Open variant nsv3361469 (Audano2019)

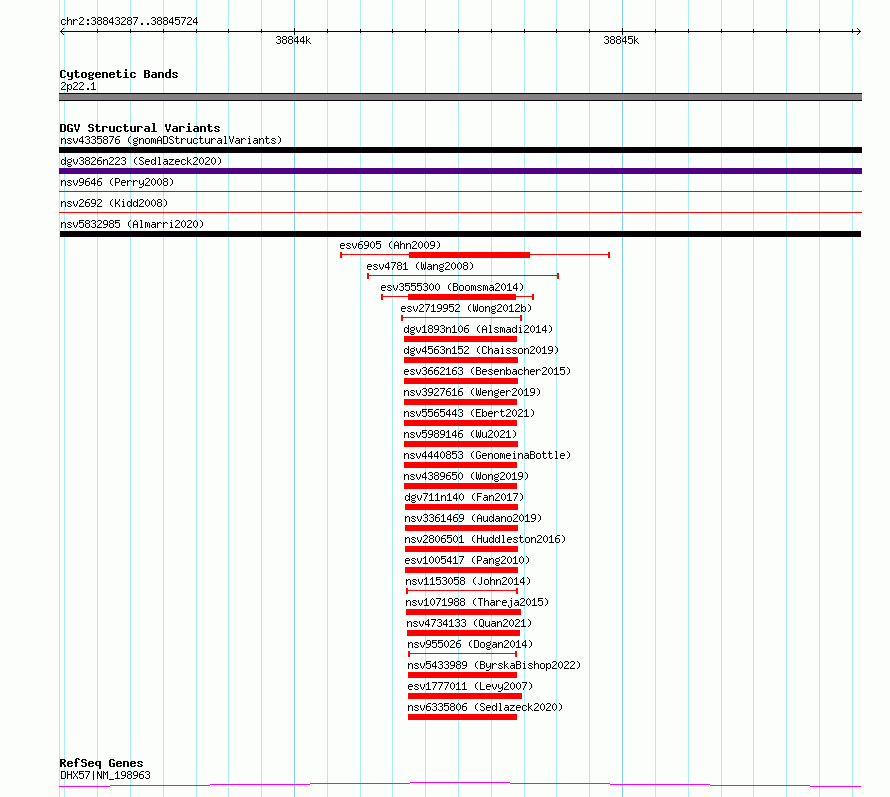click(473, 518)
